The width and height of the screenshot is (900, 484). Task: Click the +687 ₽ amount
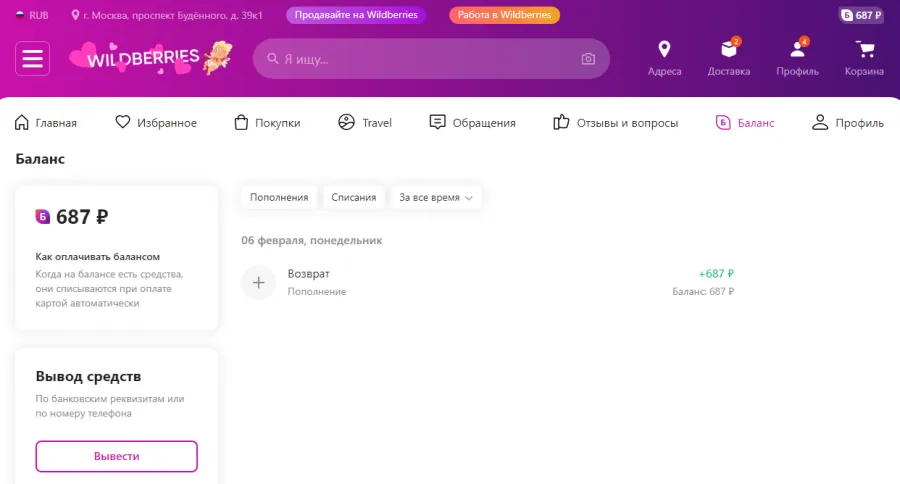tap(716, 274)
